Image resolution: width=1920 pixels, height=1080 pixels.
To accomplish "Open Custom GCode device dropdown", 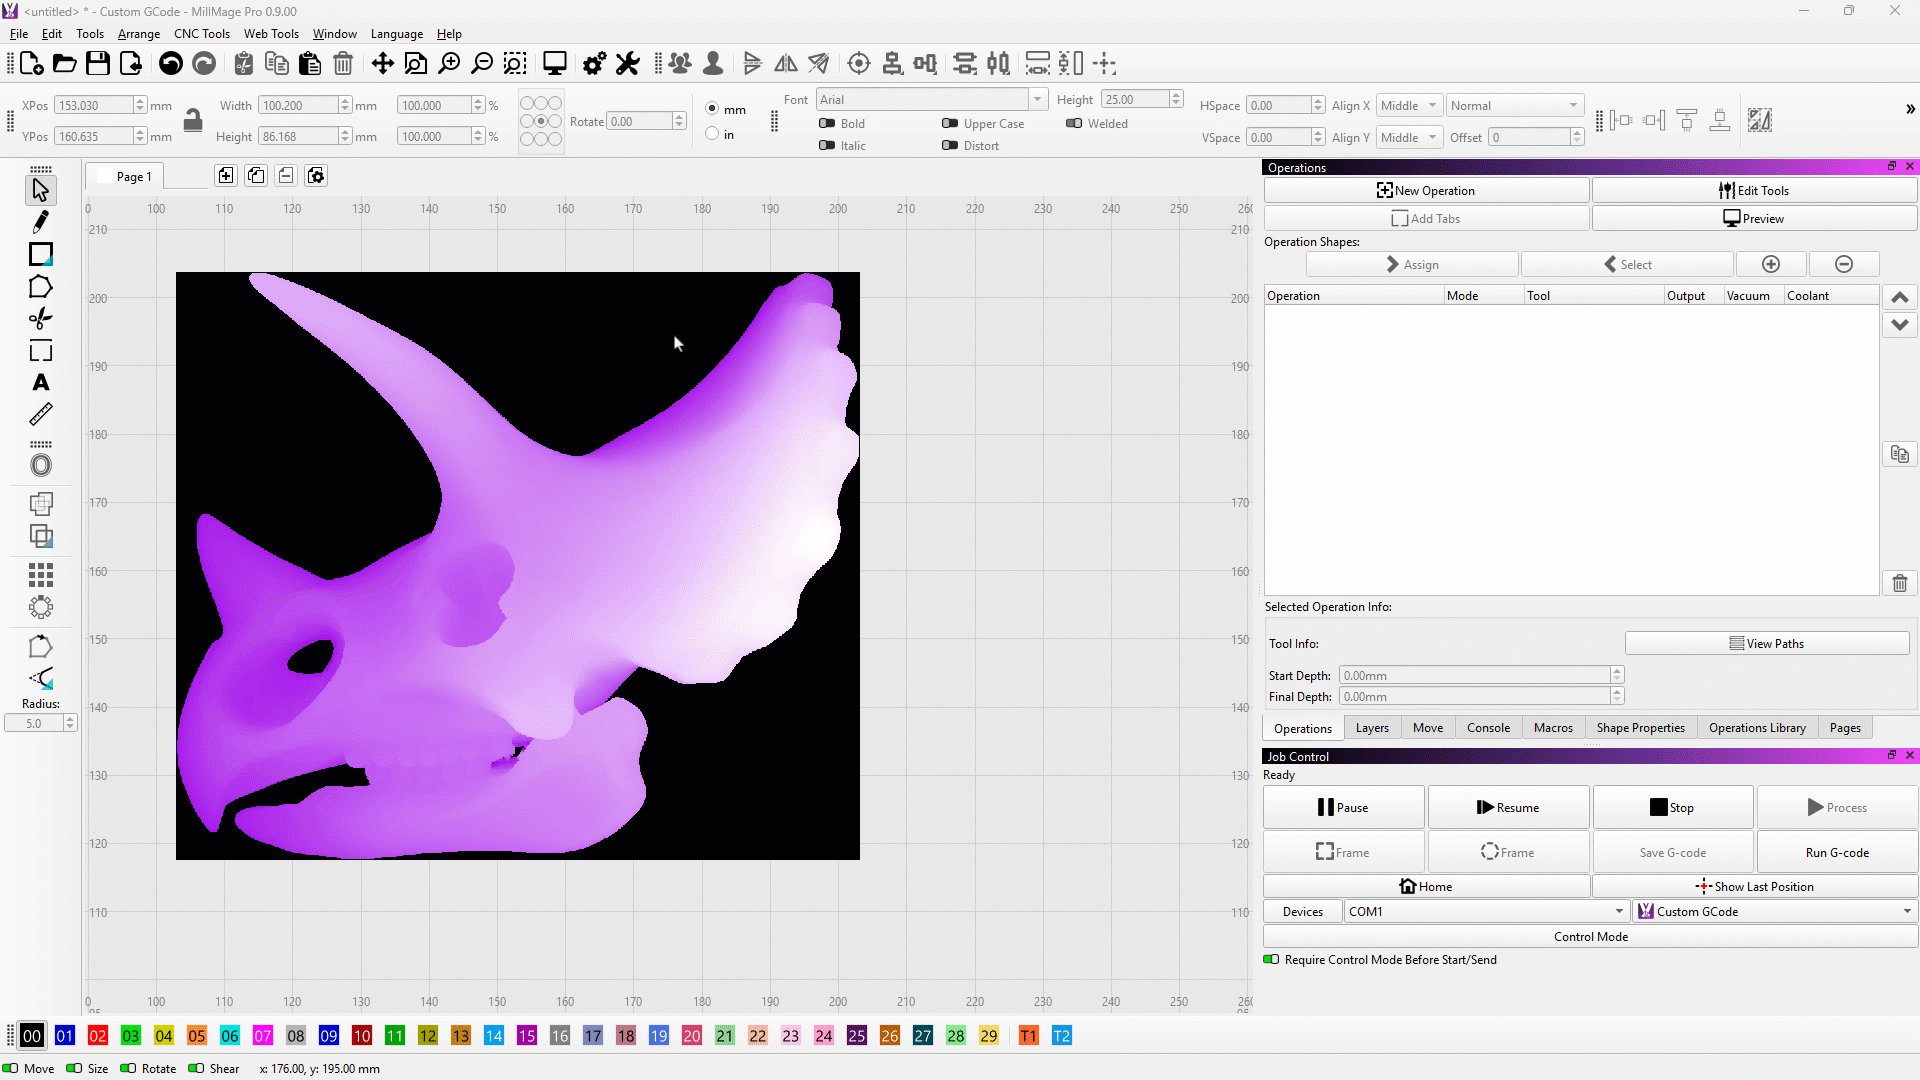I will click(x=1775, y=911).
